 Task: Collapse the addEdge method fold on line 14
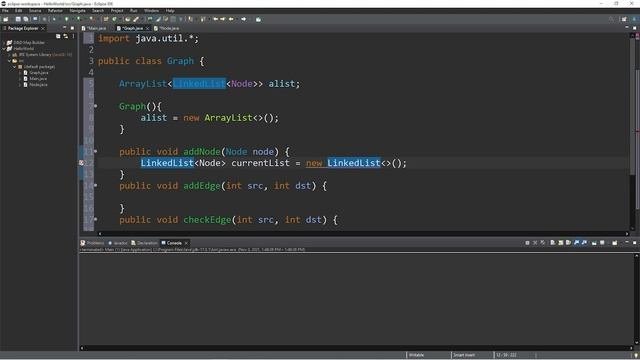click(96, 185)
